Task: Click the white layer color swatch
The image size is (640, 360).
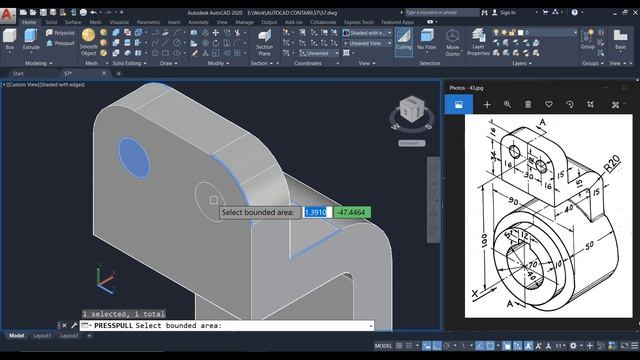Action: tap(520, 32)
